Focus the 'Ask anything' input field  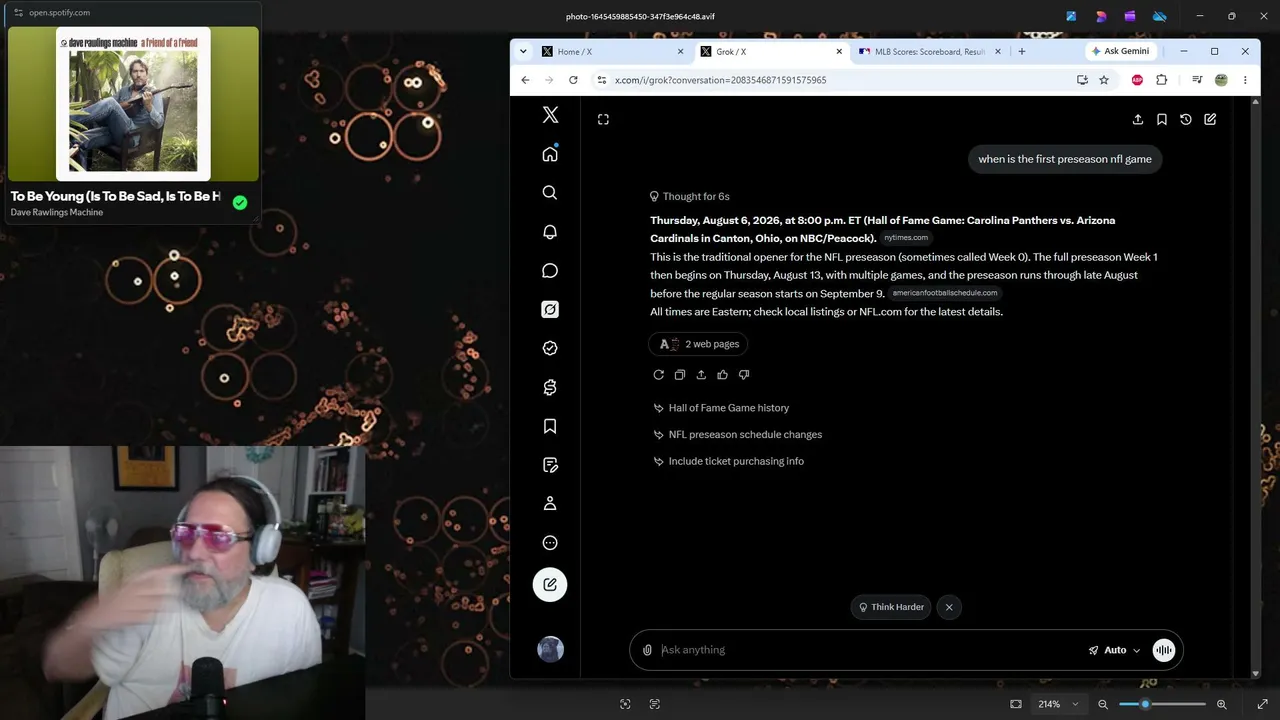(x=870, y=650)
